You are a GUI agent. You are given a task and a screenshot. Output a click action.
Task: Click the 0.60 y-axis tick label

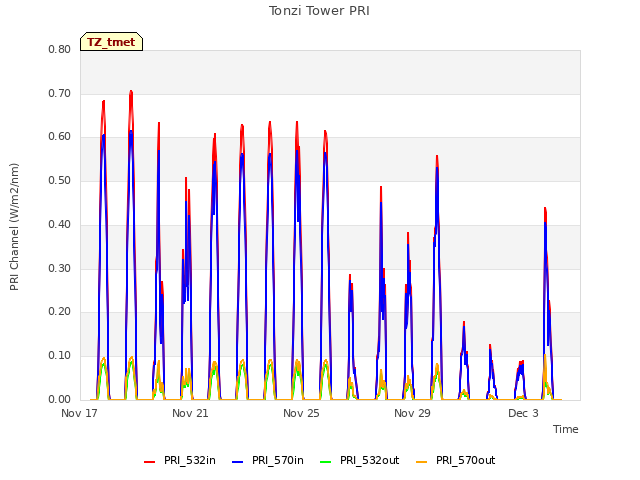coord(60,136)
